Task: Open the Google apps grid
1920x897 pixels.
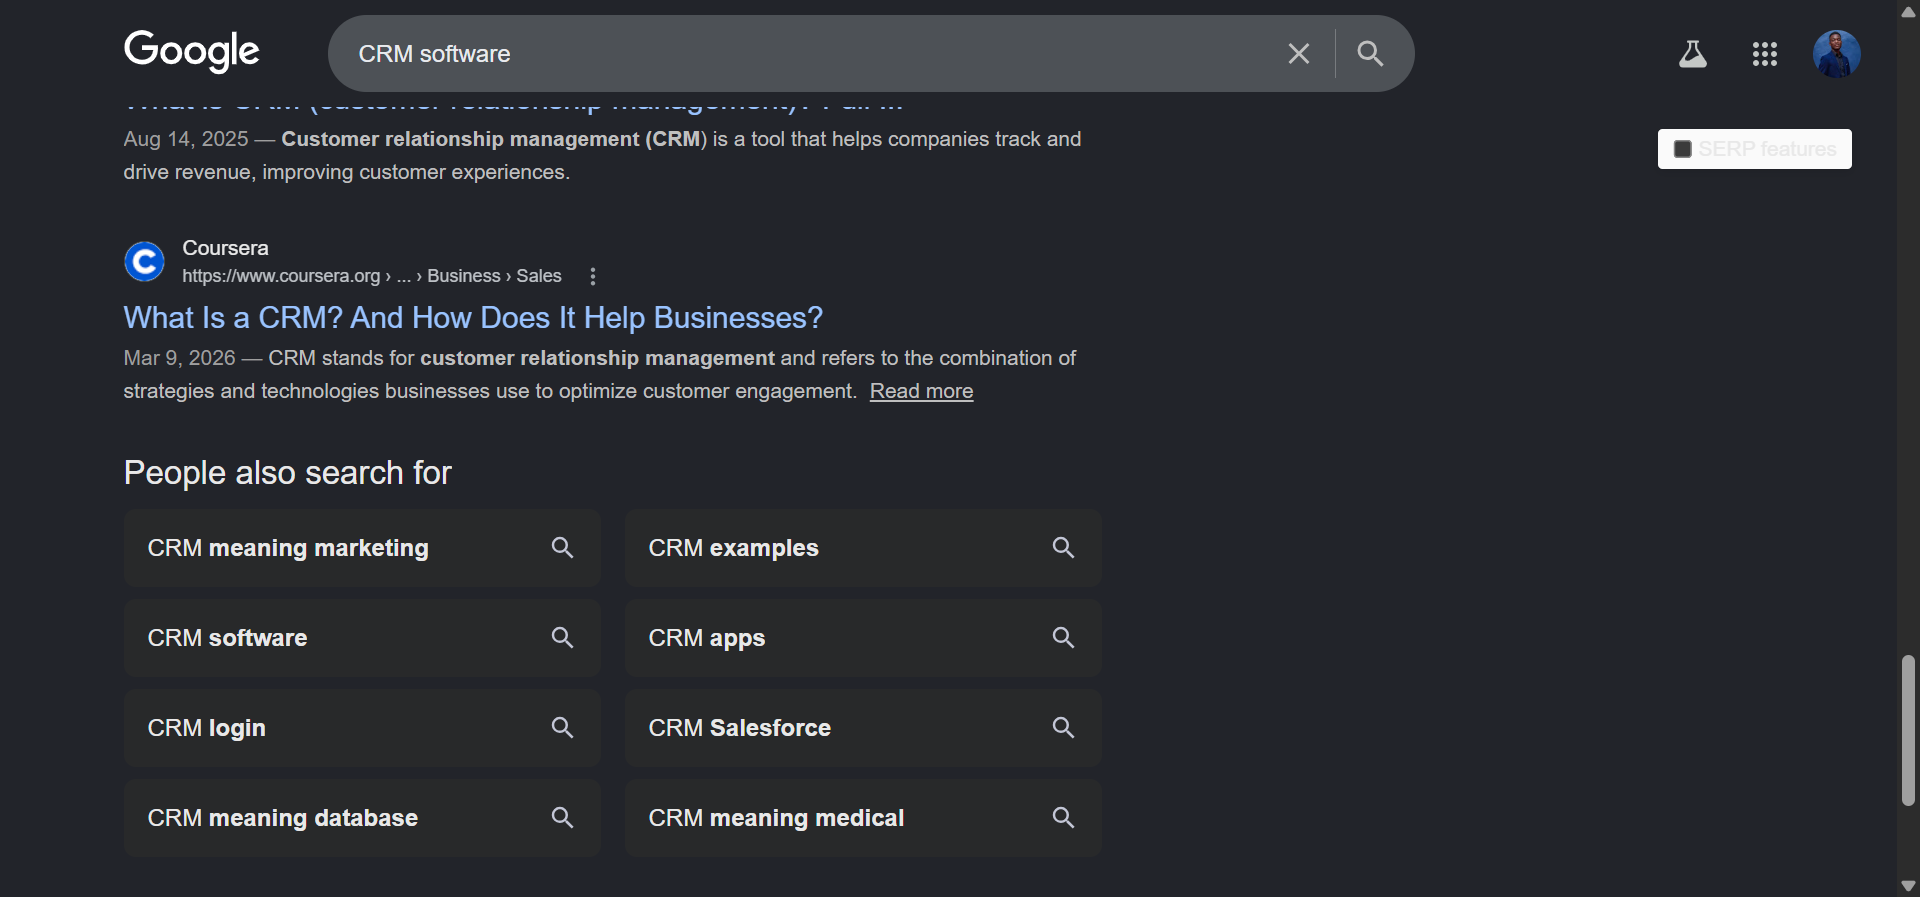Action: (x=1764, y=54)
